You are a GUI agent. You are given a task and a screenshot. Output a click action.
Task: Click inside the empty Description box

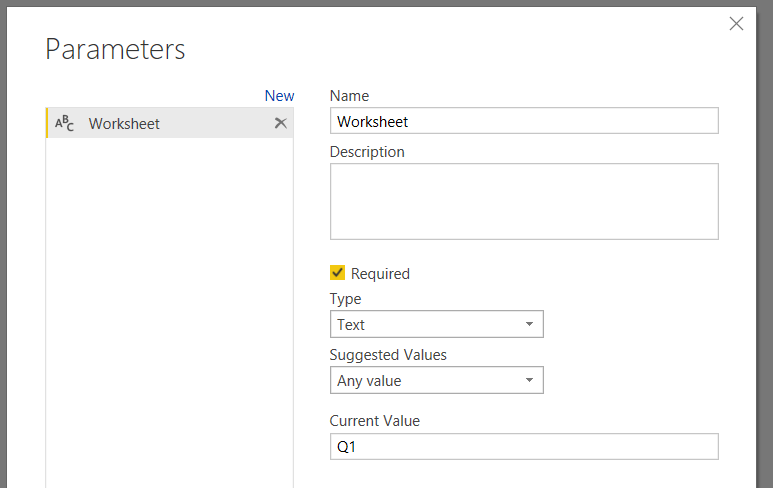pyautogui.click(x=524, y=202)
